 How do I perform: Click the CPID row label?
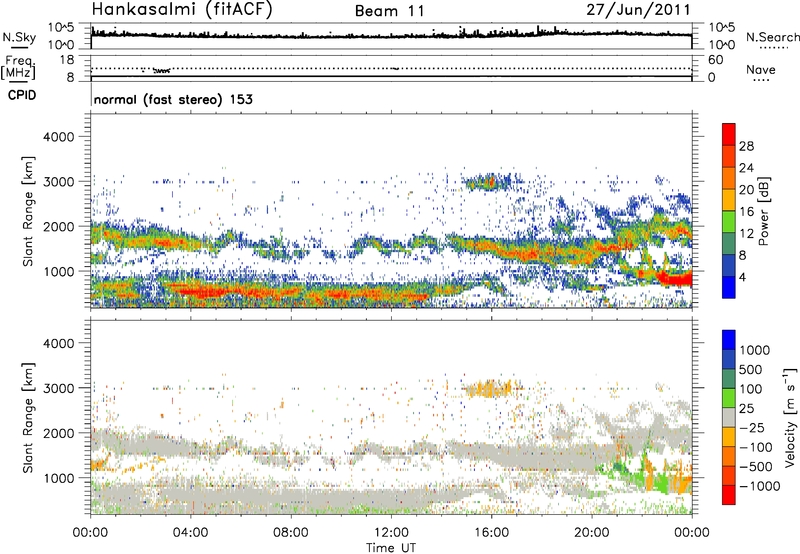pyautogui.click(x=22, y=95)
